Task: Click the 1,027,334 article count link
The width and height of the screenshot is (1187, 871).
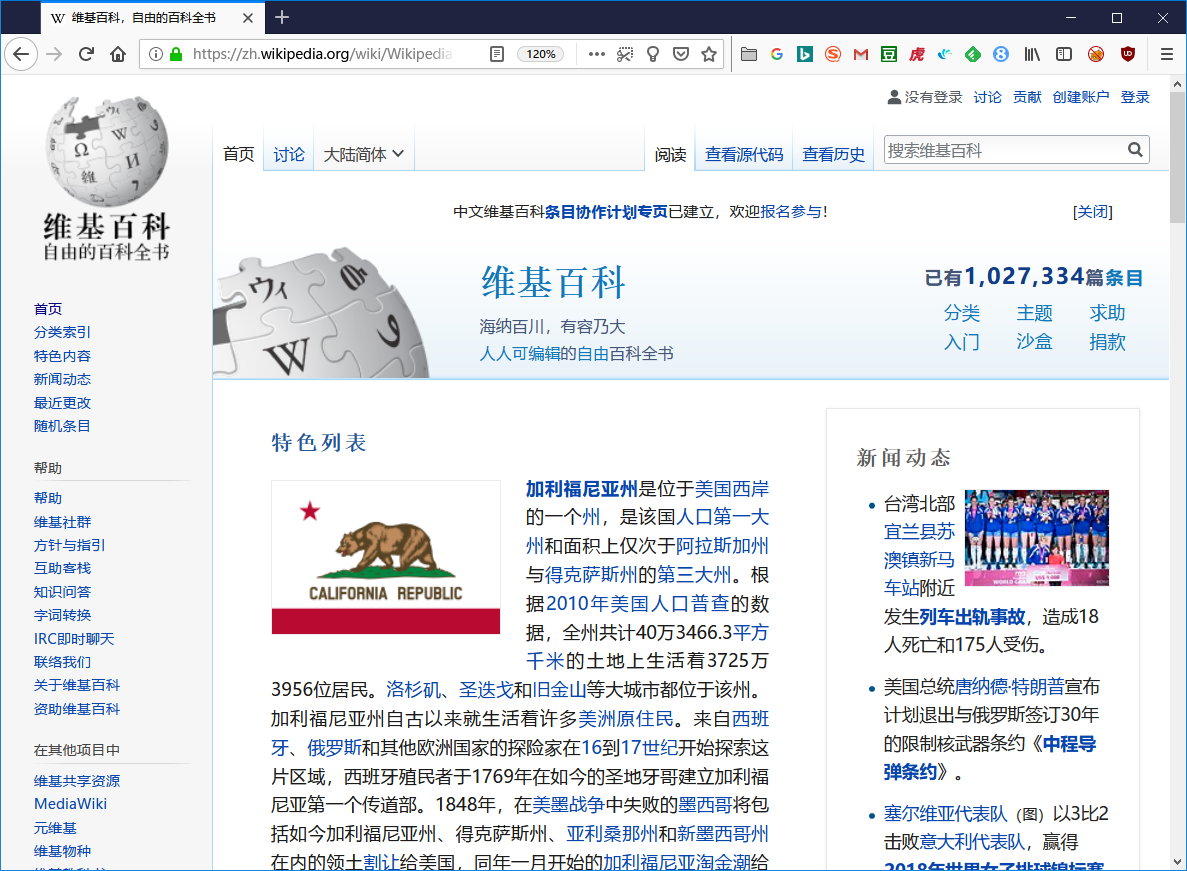Action: pyautogui.click(x=1025, y=276)
